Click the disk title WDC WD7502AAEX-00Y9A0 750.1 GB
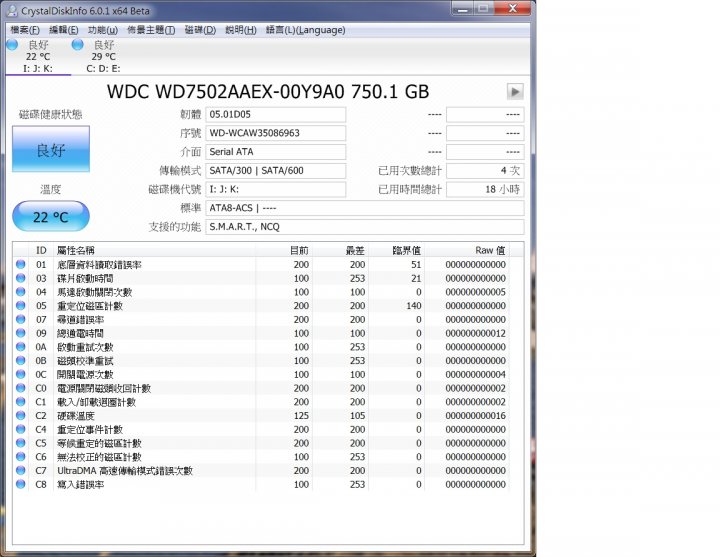 [268, 92]
